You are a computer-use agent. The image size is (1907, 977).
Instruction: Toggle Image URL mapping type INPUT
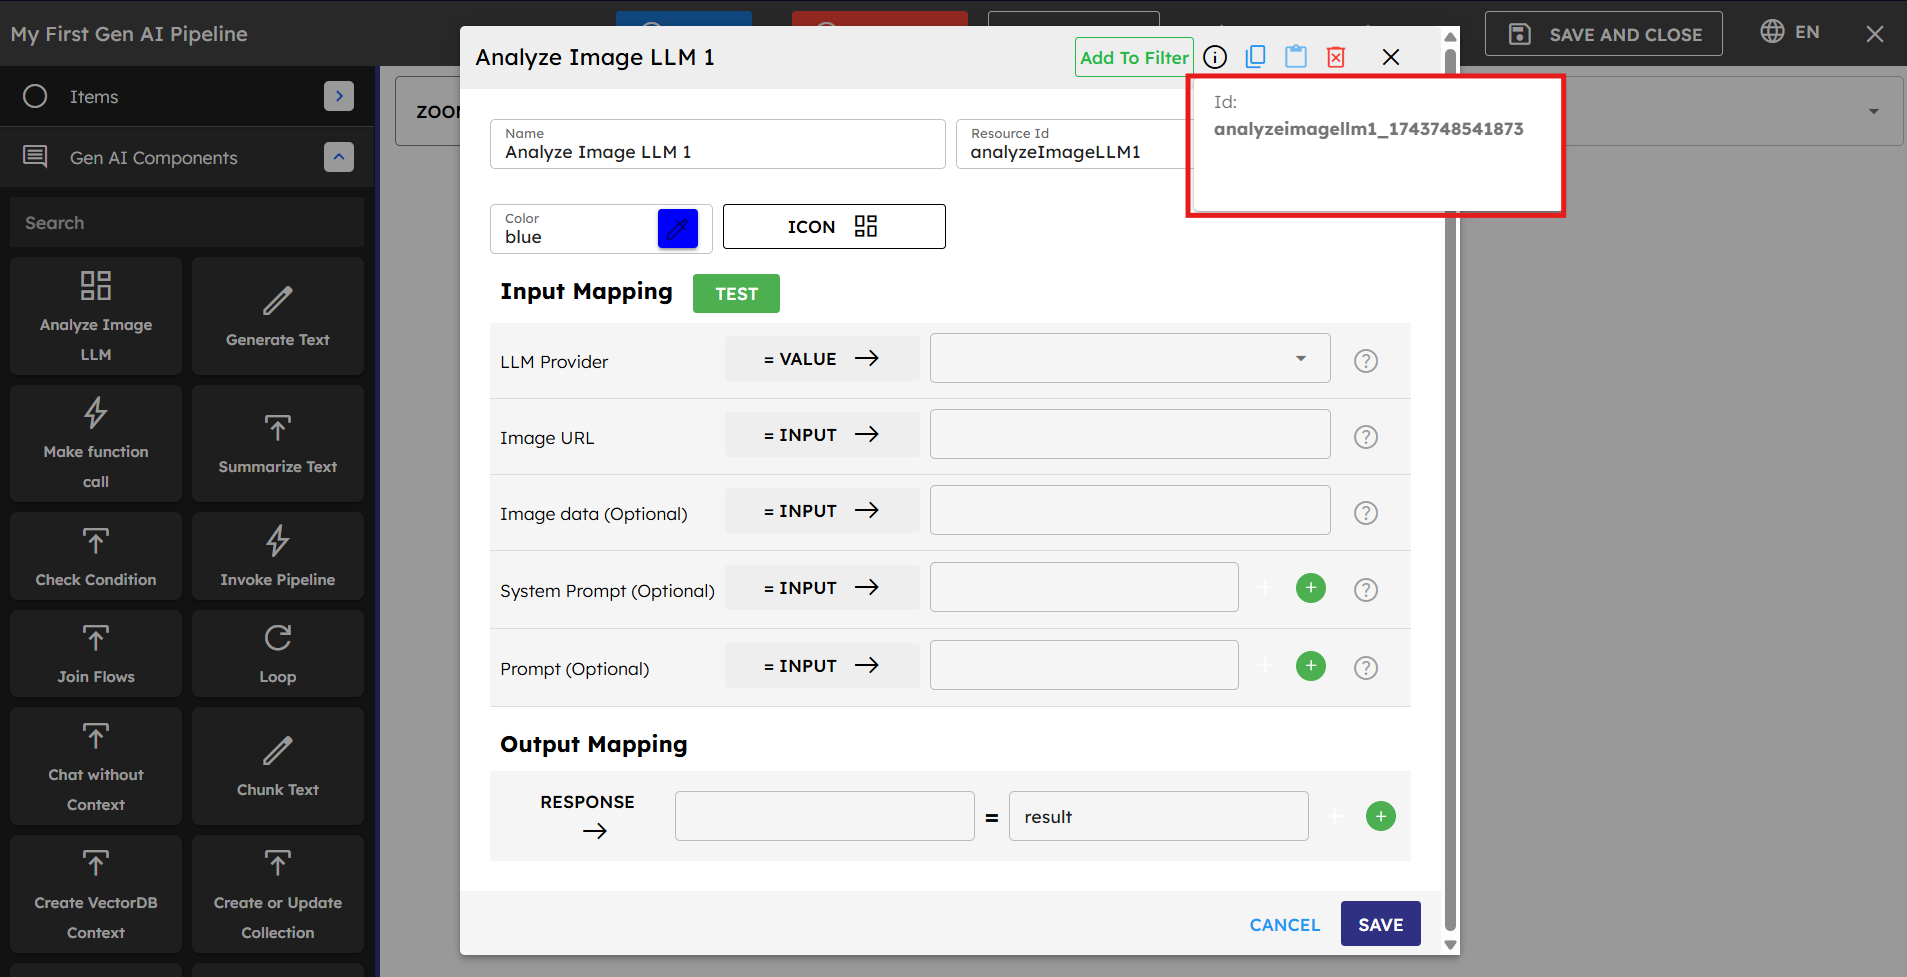[x=821, y=435]
